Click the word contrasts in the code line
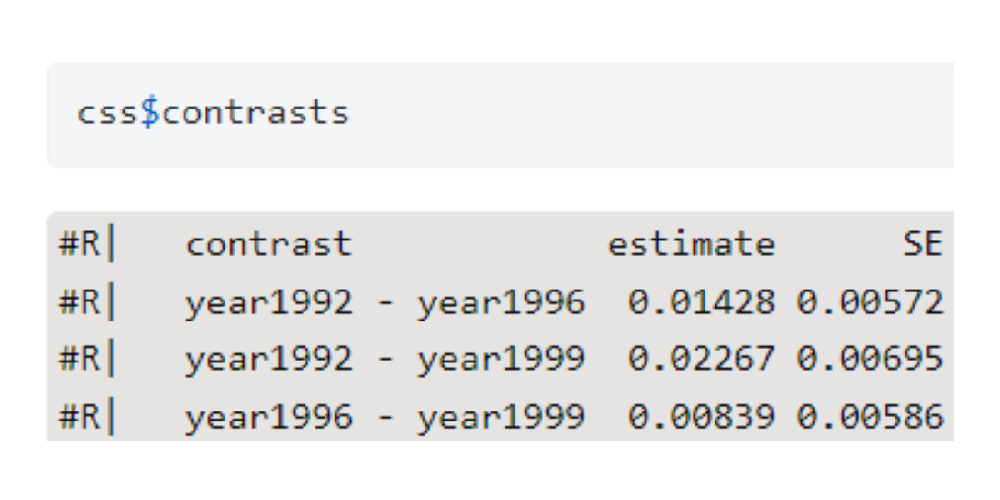Screen dimensions: 1000x500 point(255,112)
